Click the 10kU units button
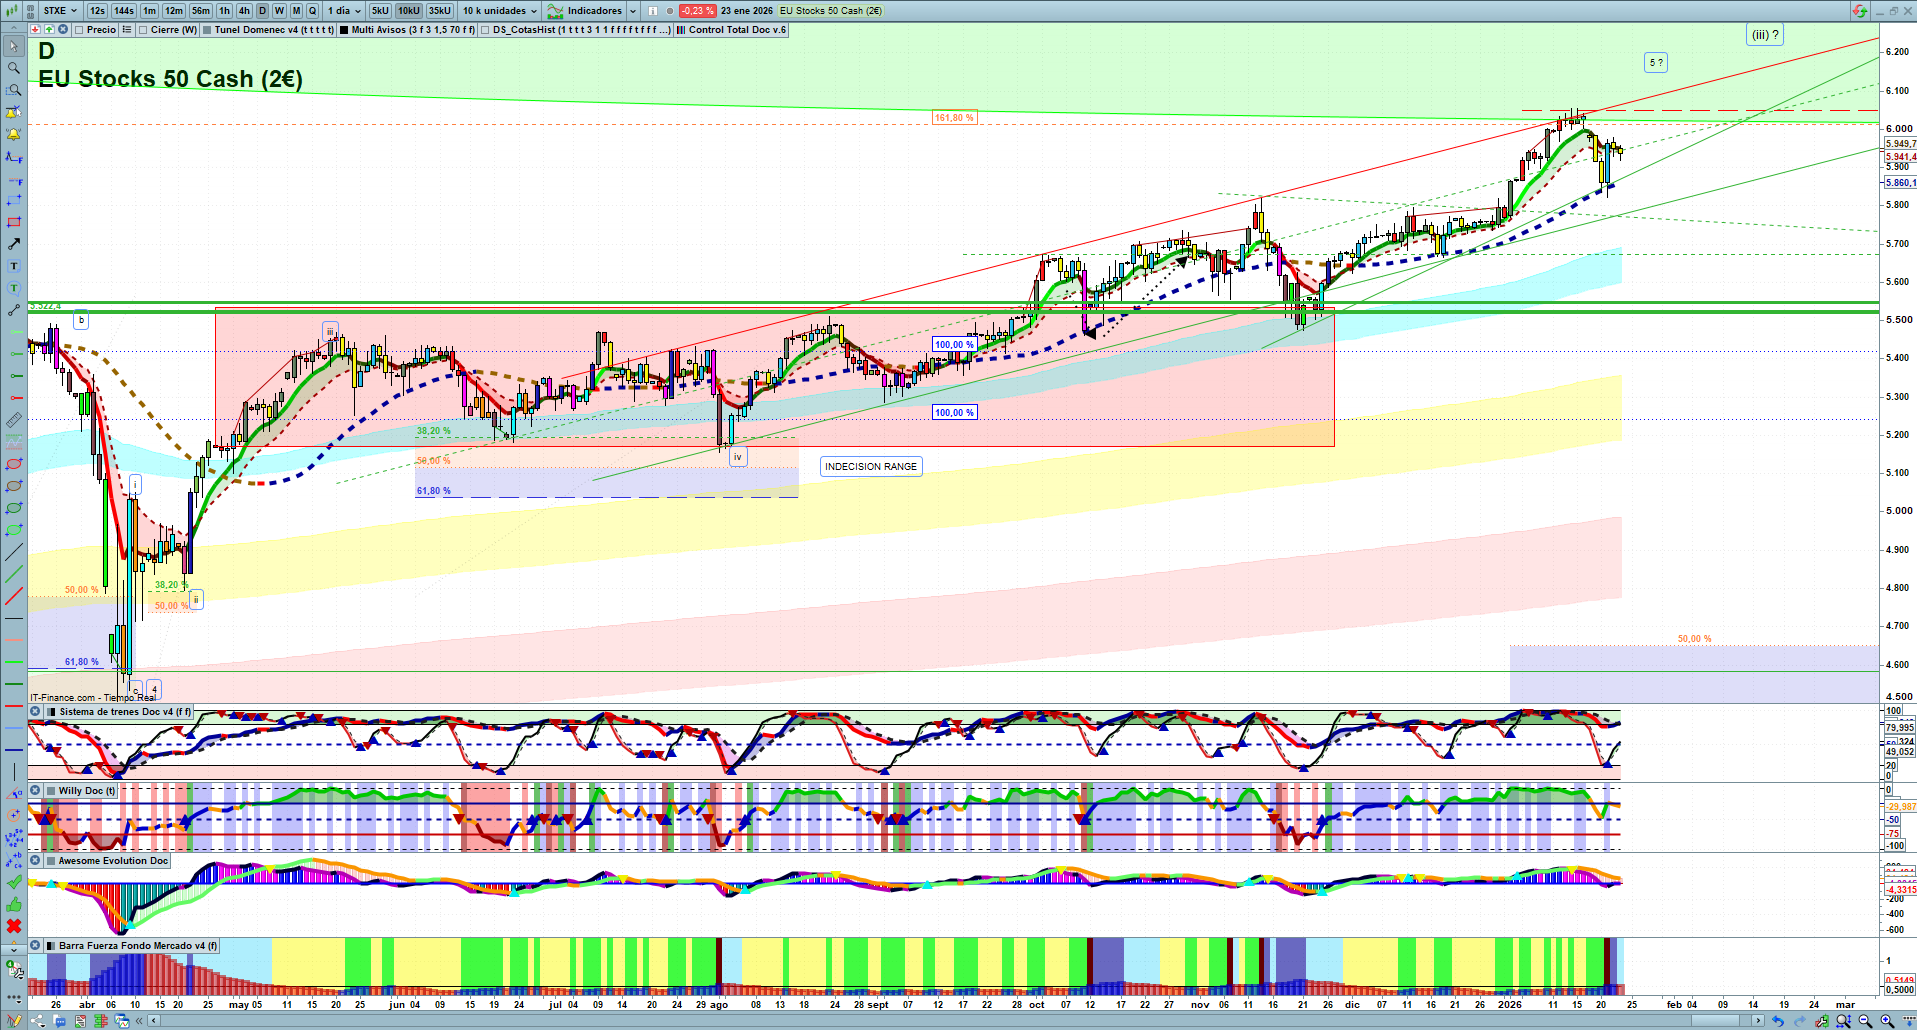Screen dimensions: 1917x1030 coord(409,11)
